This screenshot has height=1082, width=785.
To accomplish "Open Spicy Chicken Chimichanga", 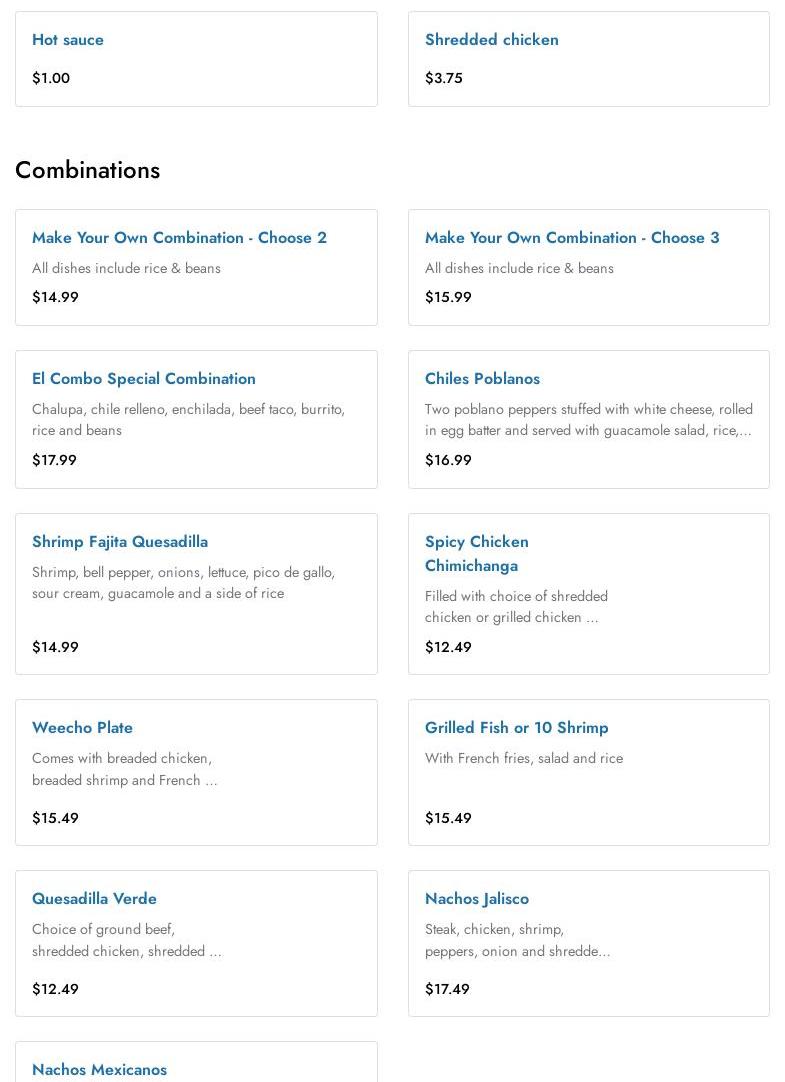I will pyautogui.click(x=477, y=553).
